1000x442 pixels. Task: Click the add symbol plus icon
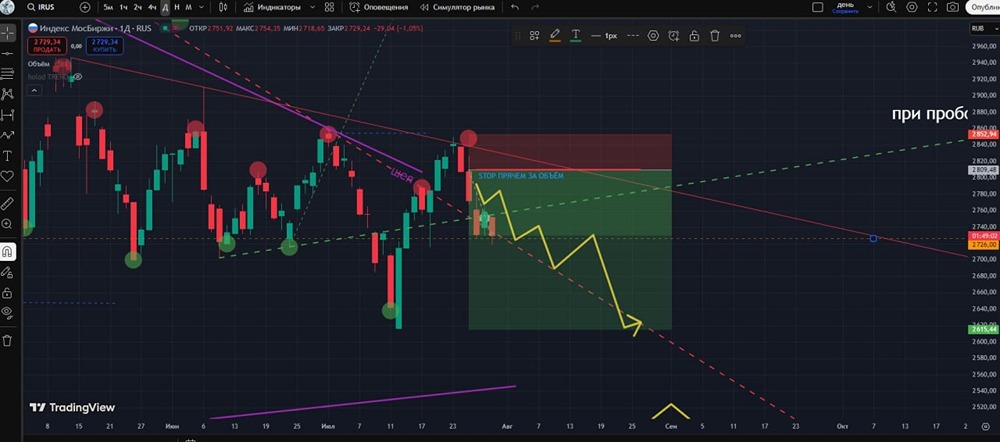click(85, 8)
